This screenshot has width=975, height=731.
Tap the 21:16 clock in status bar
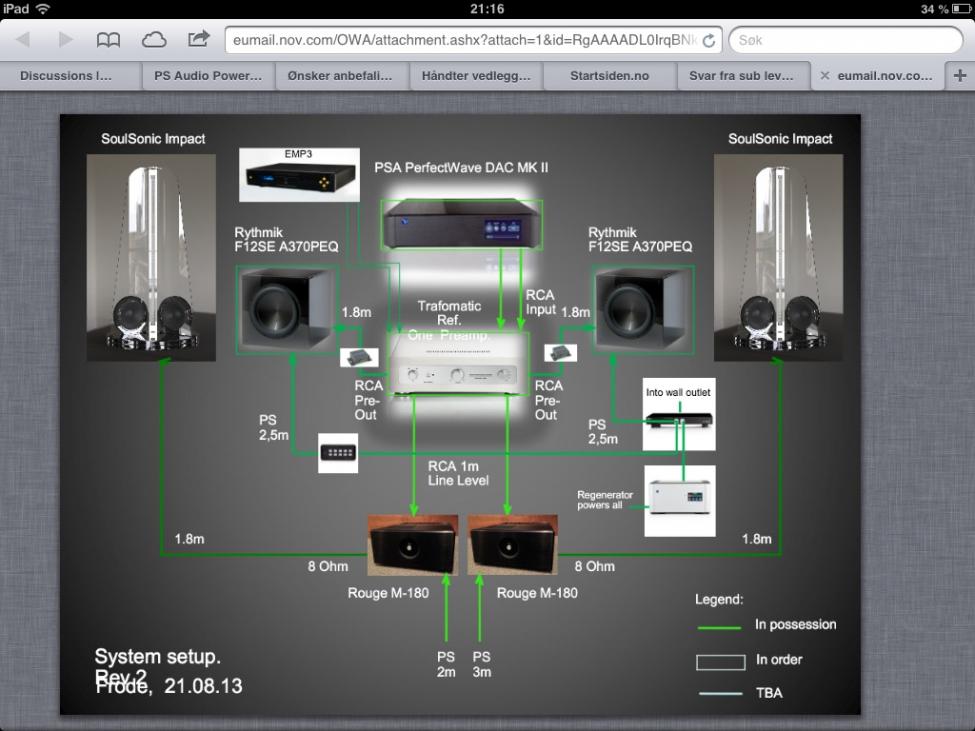pos(487,9)
